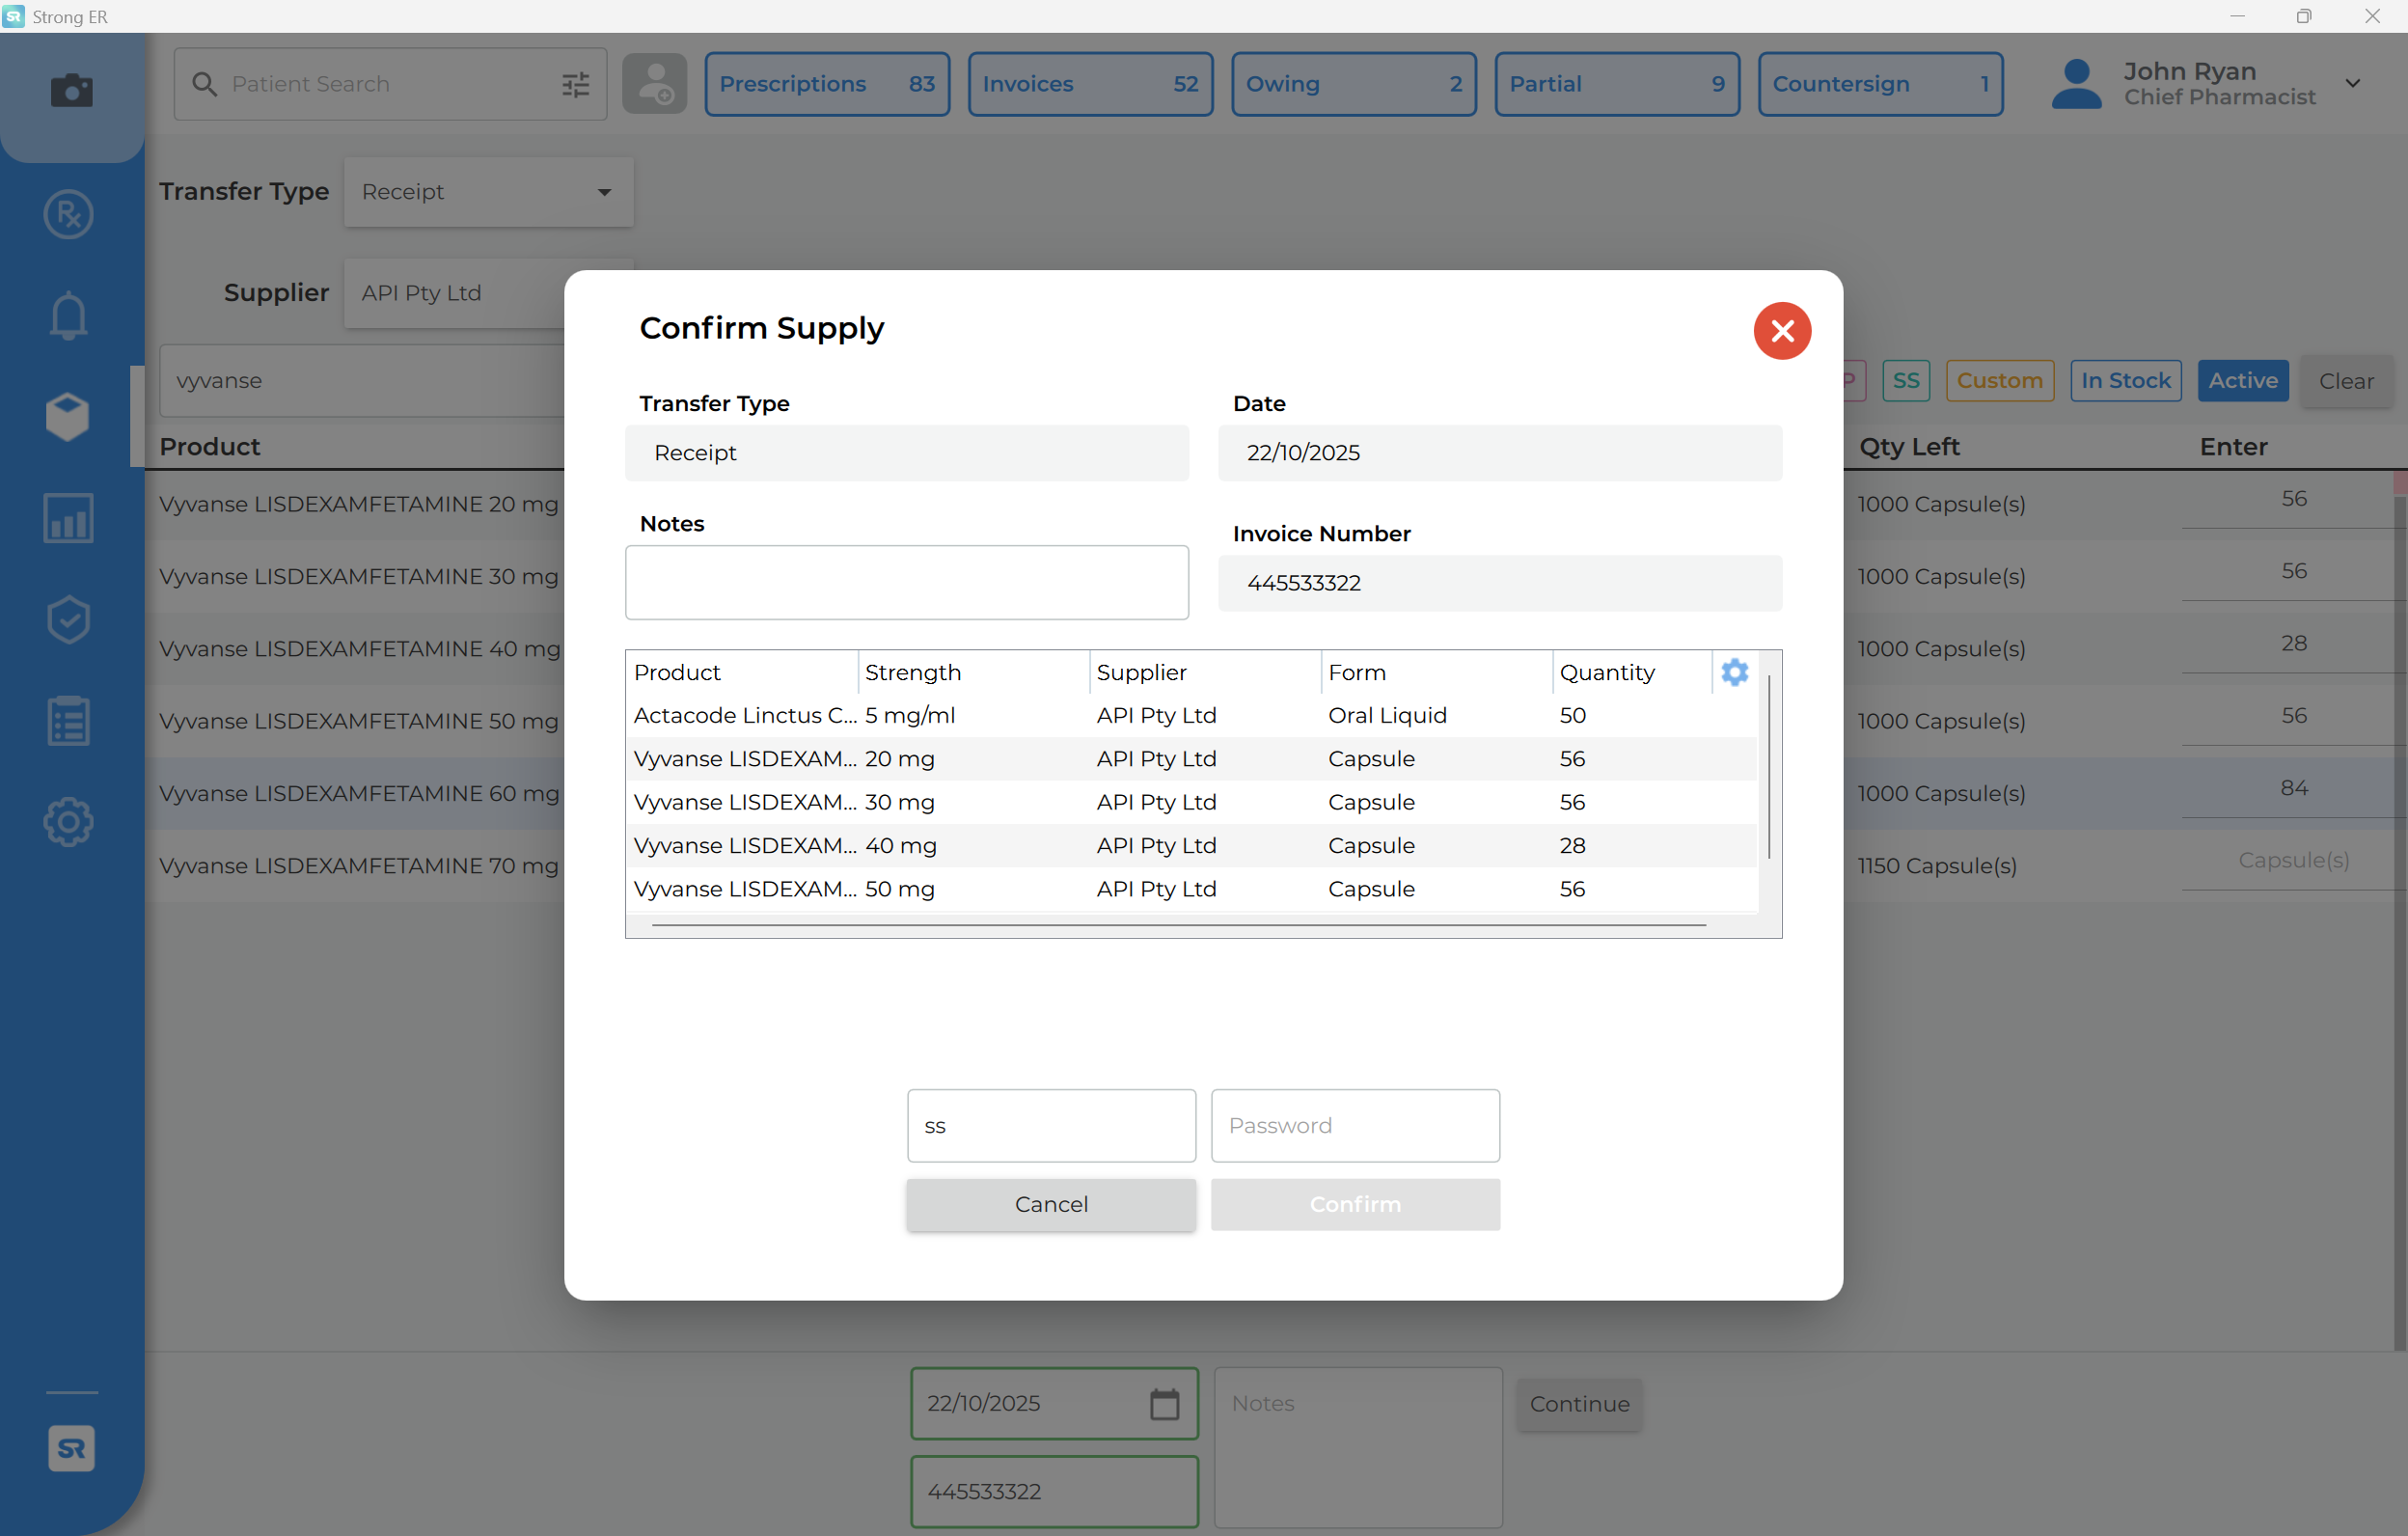The image size is (2408, 1536).
Task: Open the camera capture sidebar icon
Action: pyautogui.click(x=71, y=90)
